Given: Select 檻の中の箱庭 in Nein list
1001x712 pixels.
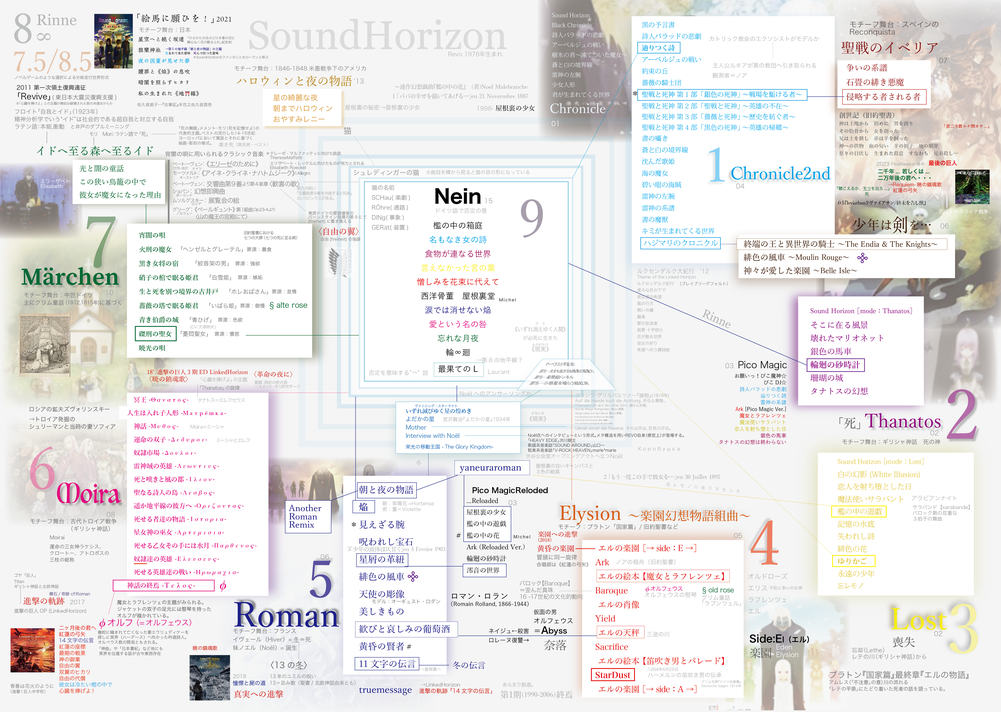Looking at the screenshot, I should [x=457, y=225].
